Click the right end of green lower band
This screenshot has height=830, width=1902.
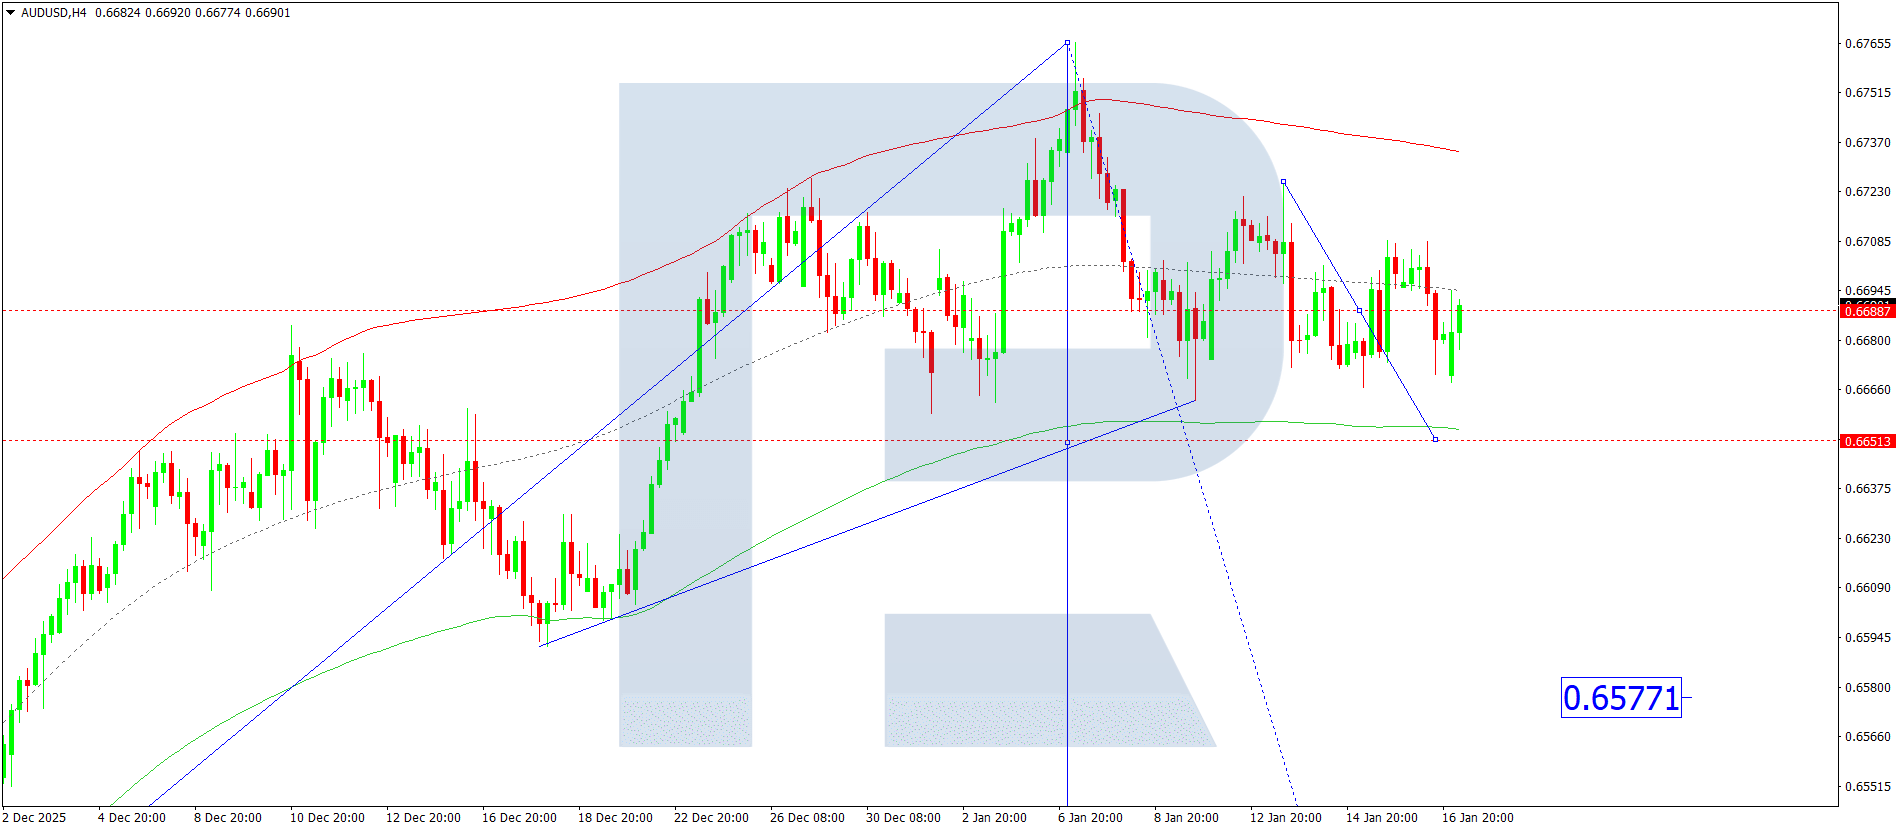pos(1457,429)
